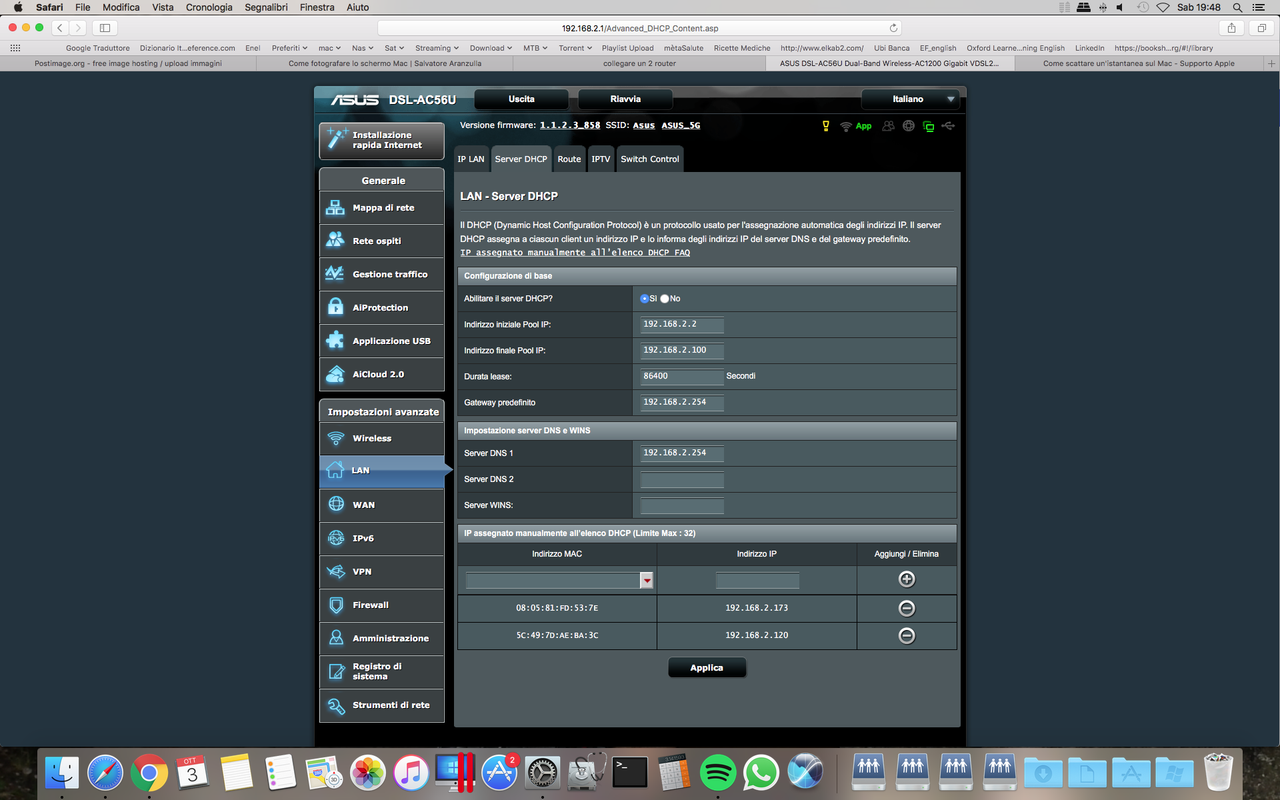
Task: Open Spotify from the Dock
Action: (x=718, y=772)
